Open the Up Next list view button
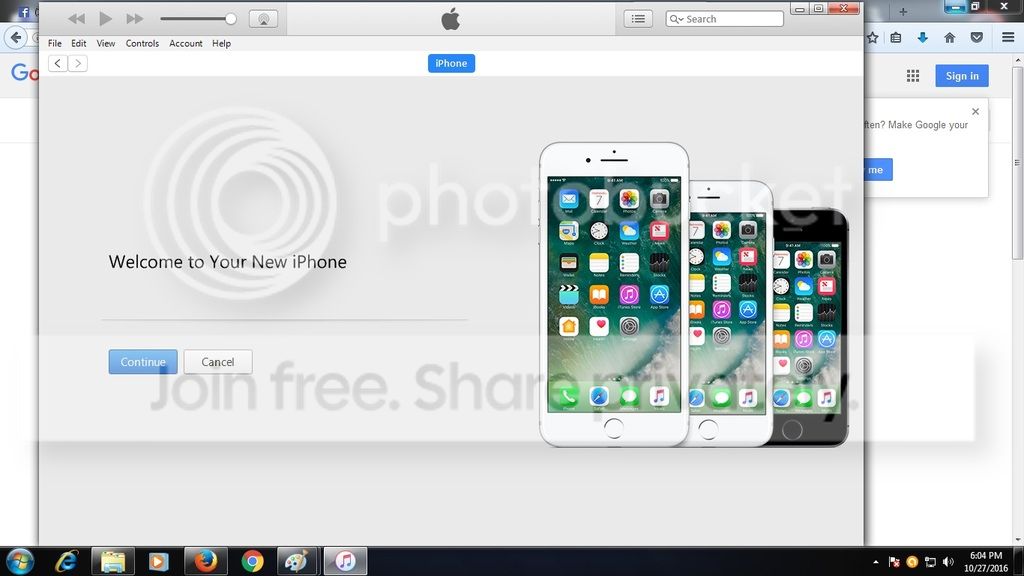Image resolution: width=1024 pixels, height=576 pixels. 638,19
